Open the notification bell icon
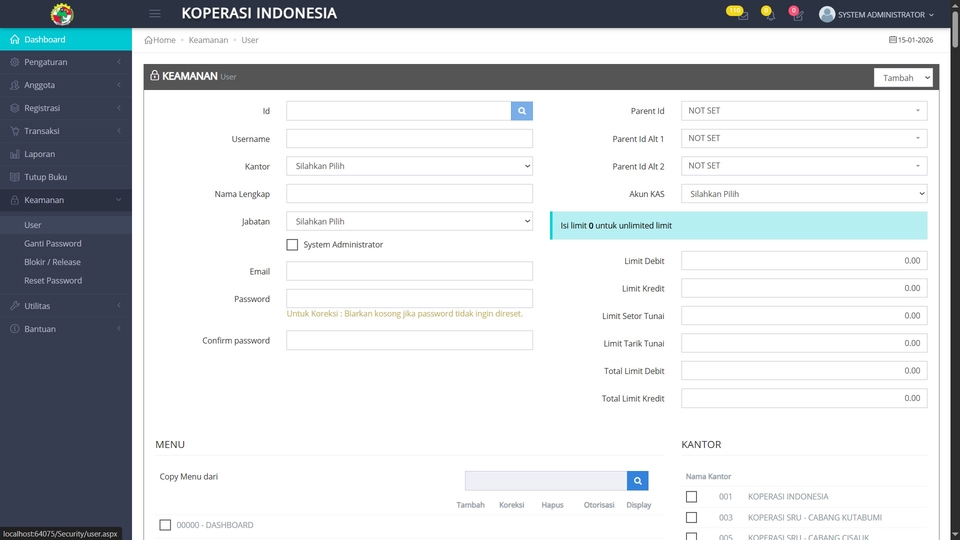960x540 pixels. click(768, 15)
